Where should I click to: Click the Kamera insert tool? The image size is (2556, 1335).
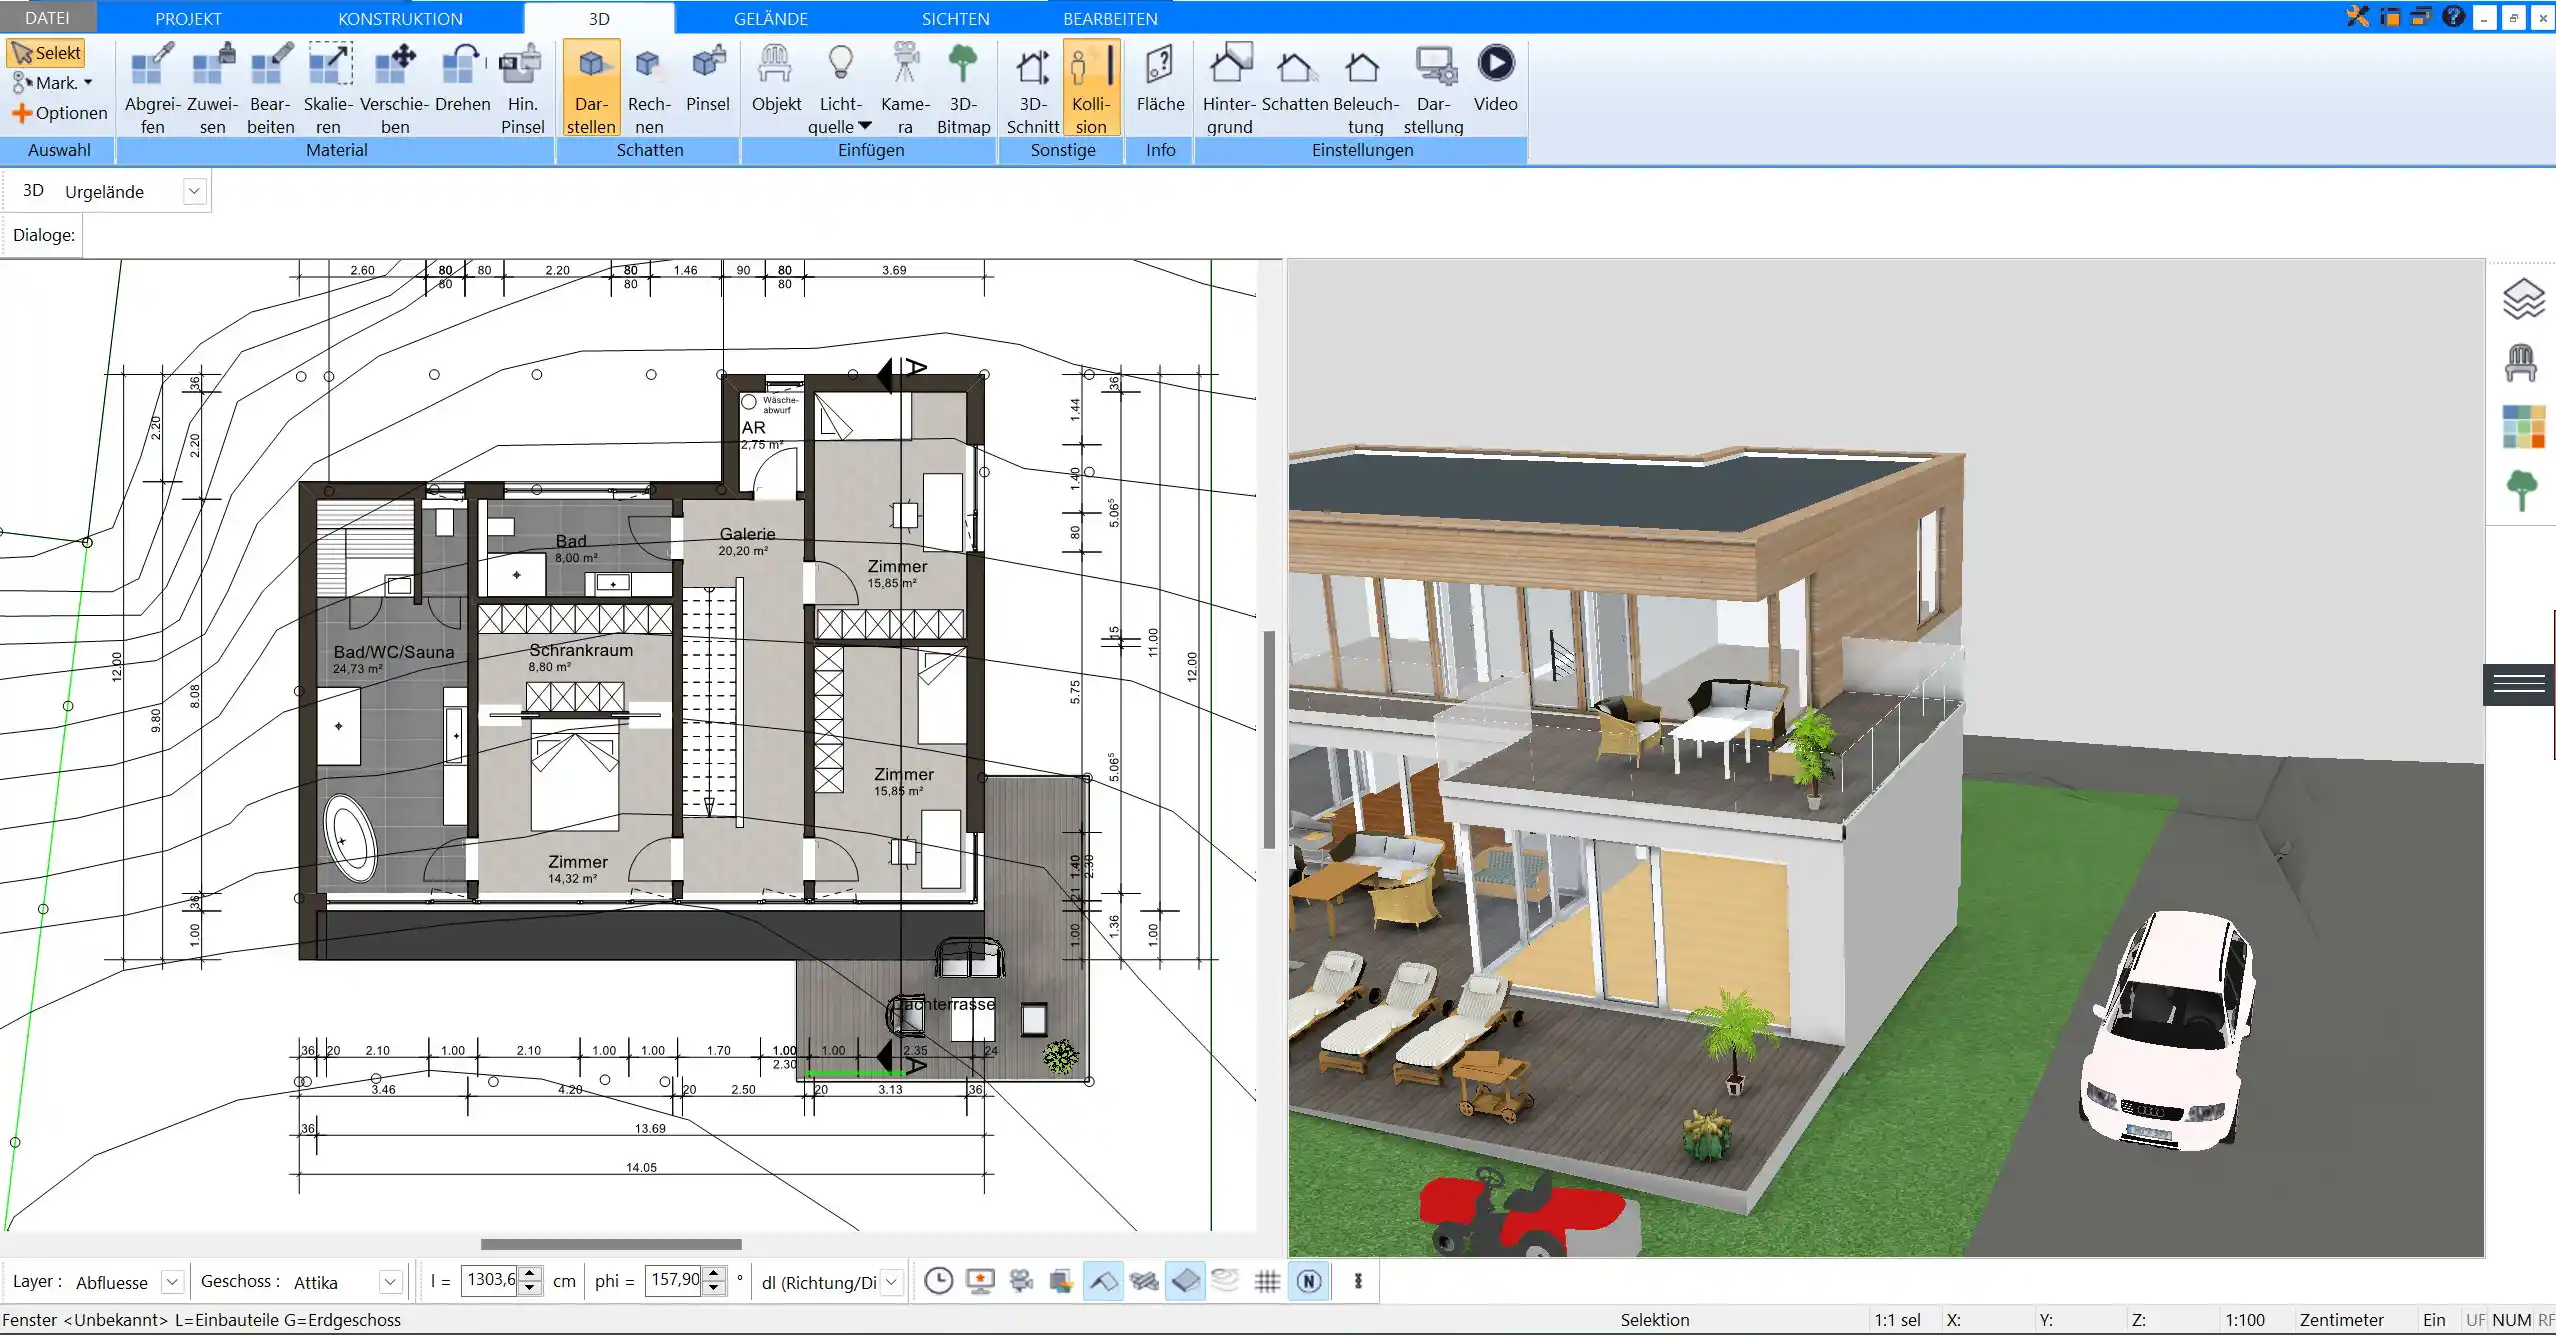[x=905, y=88]
